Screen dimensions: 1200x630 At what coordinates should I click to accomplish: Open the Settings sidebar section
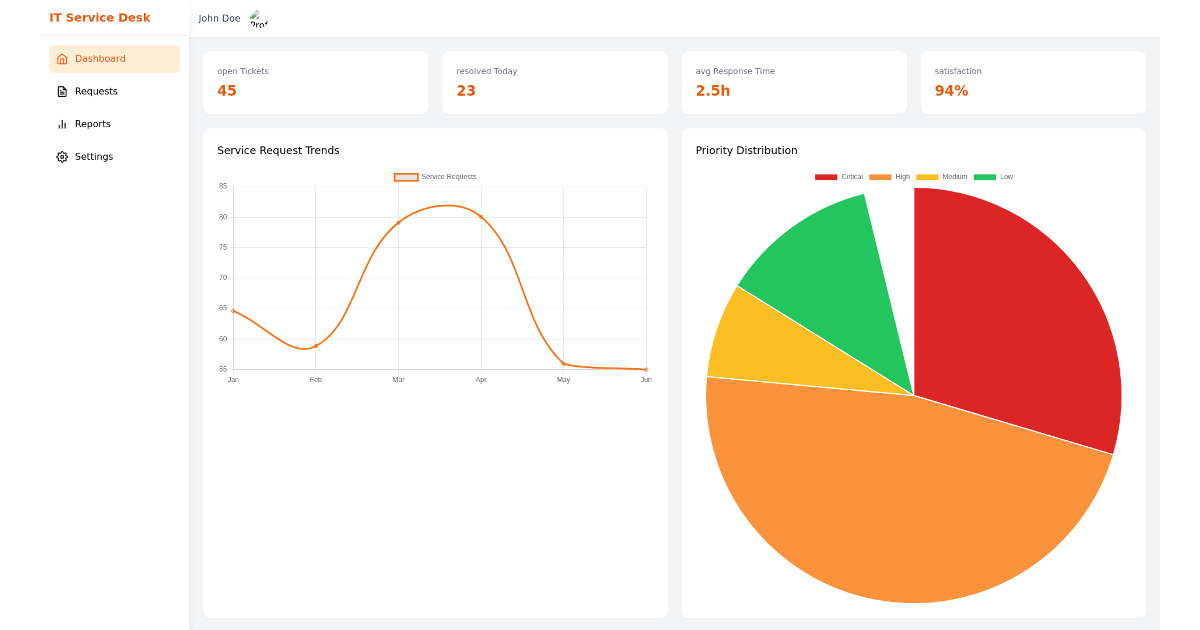[95, 156]
